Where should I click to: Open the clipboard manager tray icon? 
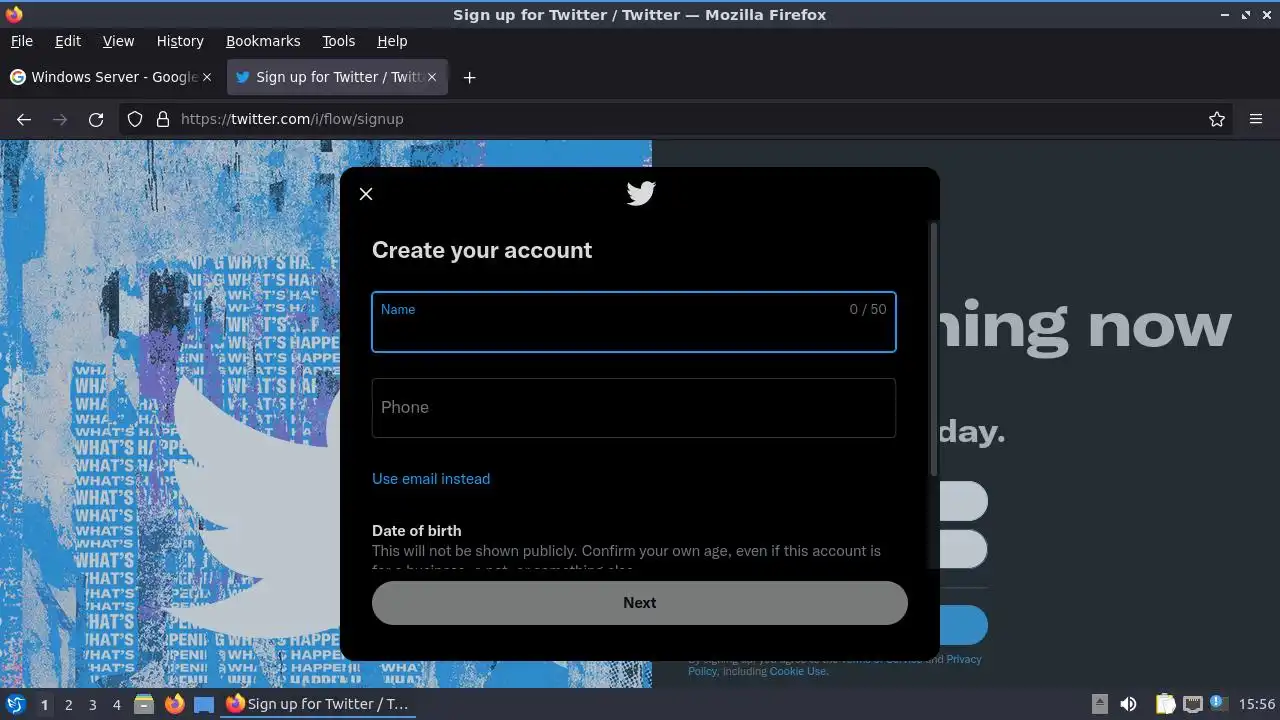tap(1165, 704)
